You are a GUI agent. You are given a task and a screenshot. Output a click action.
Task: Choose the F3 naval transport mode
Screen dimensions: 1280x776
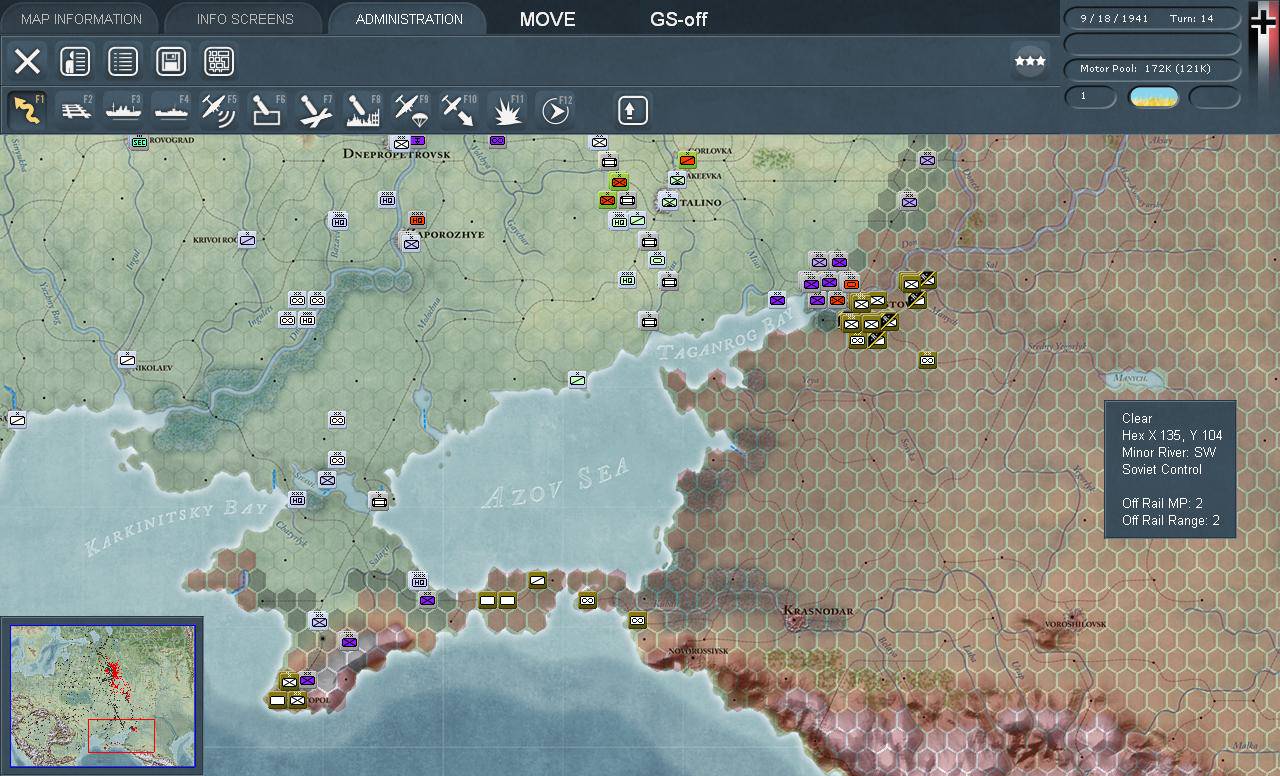click(x=124, y=110)
